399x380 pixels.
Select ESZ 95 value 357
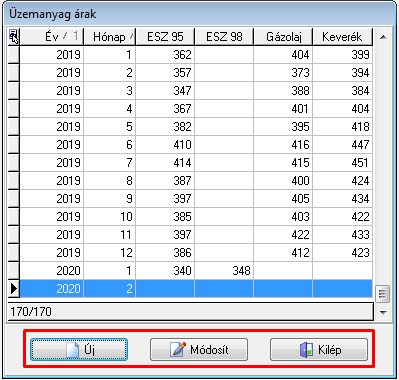point(165,73)
